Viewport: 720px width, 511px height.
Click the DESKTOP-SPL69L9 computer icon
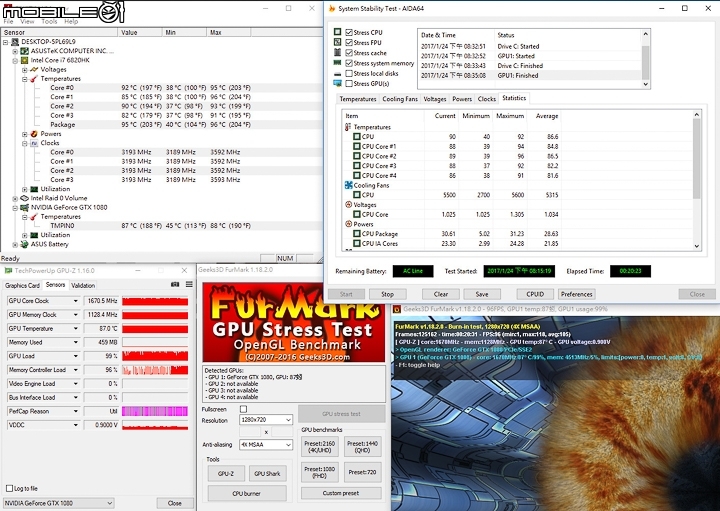tap(16, 42)
